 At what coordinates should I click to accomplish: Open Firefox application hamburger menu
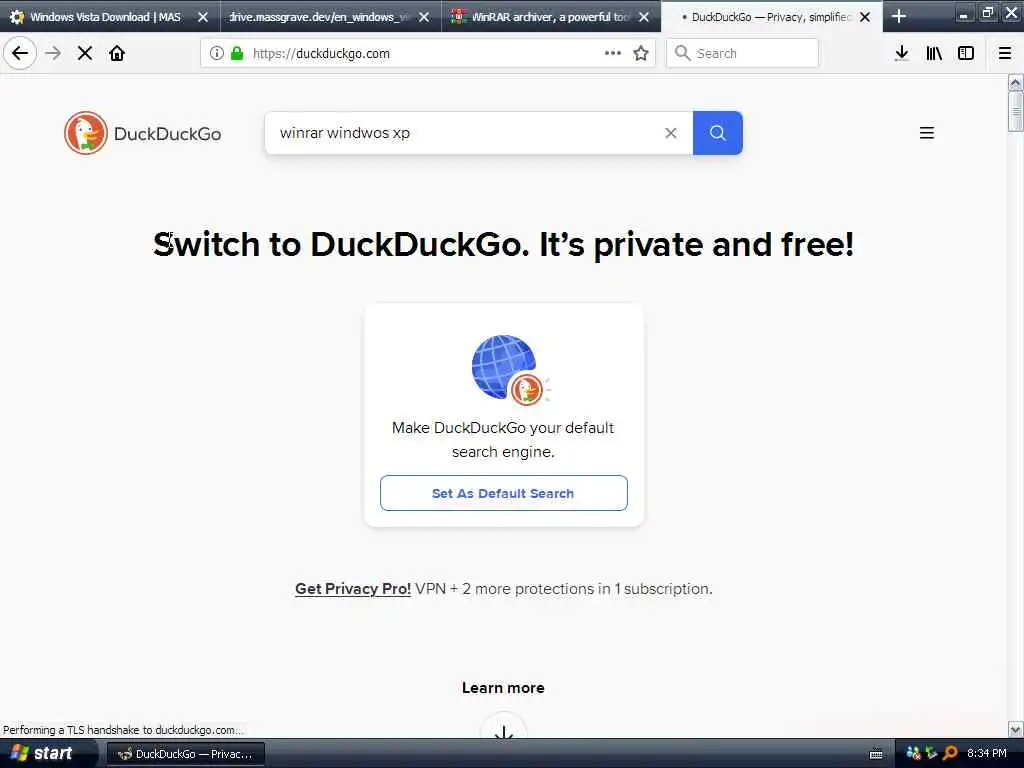(x=1005, y=53)
